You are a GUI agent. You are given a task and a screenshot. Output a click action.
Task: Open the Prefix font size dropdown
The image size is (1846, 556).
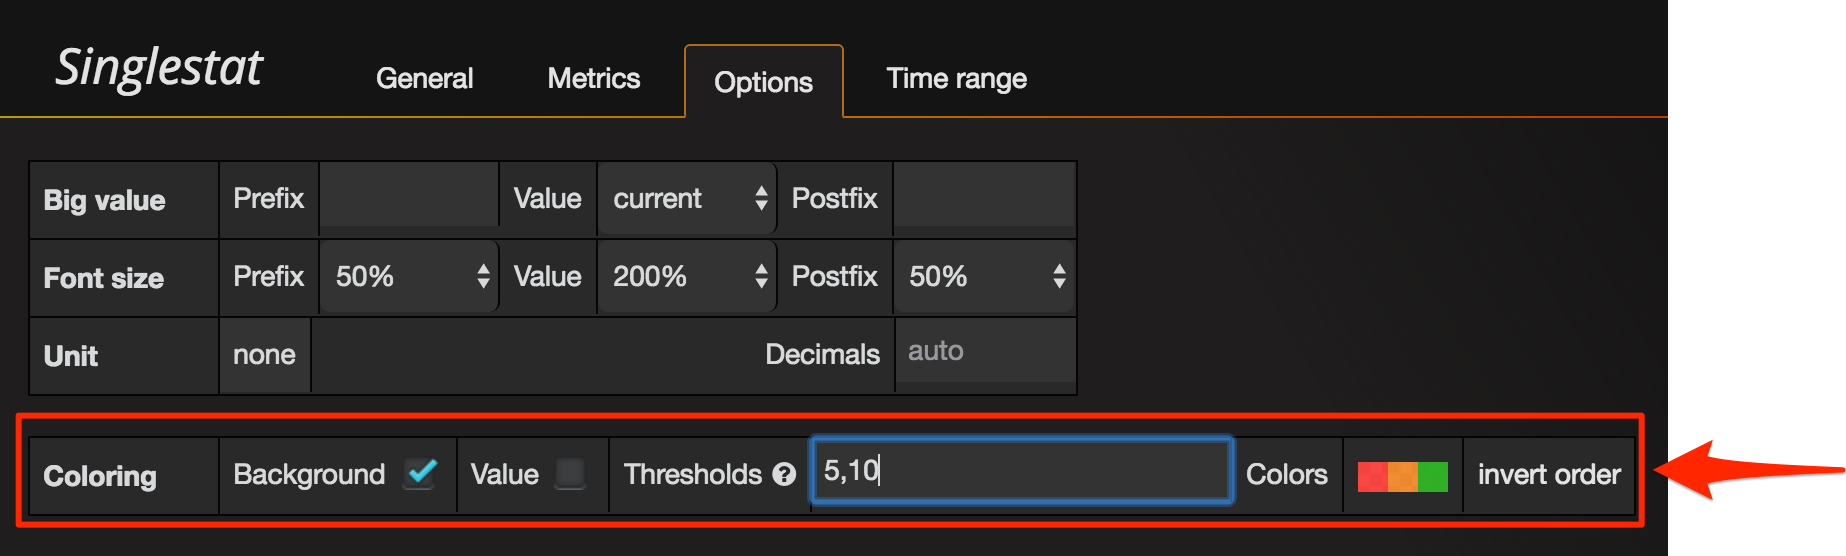409,277
